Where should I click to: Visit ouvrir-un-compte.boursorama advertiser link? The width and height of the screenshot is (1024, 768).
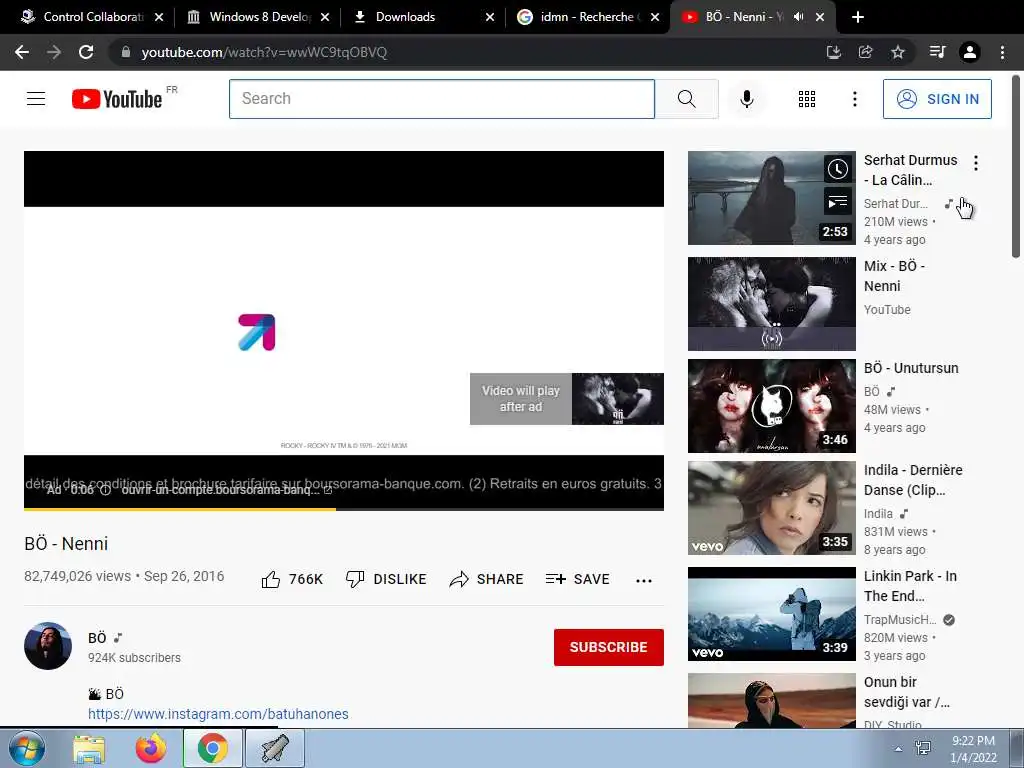pyautogui.click(x=226, y=490)
